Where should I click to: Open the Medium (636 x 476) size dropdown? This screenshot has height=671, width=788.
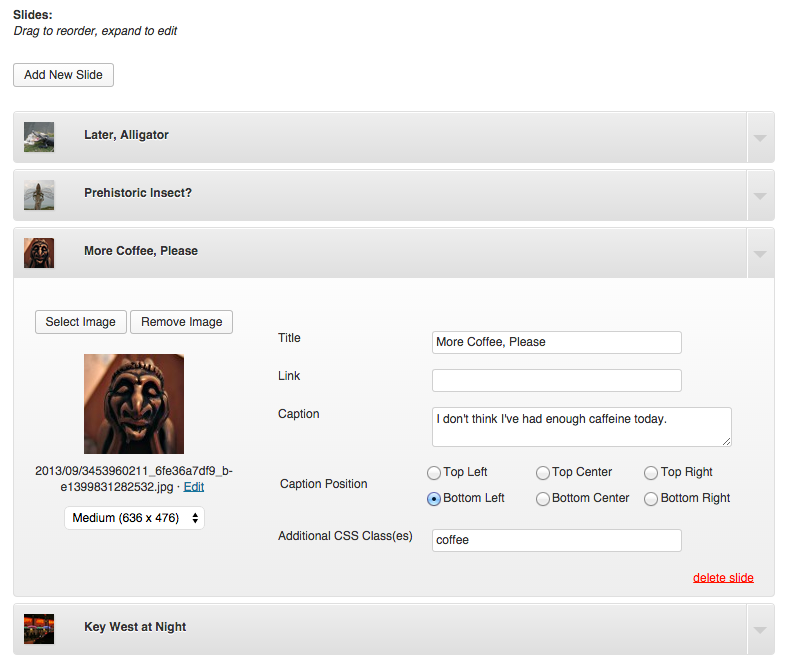pyautogui.click(x=134, y=518)
